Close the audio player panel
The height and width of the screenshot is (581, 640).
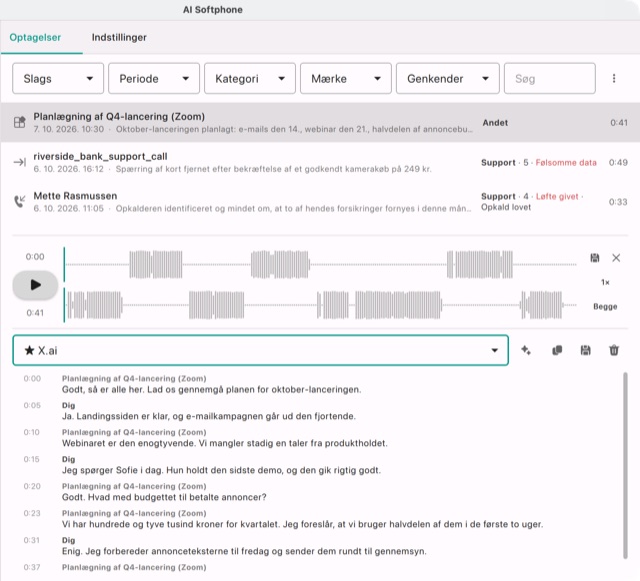coord(616,258)
